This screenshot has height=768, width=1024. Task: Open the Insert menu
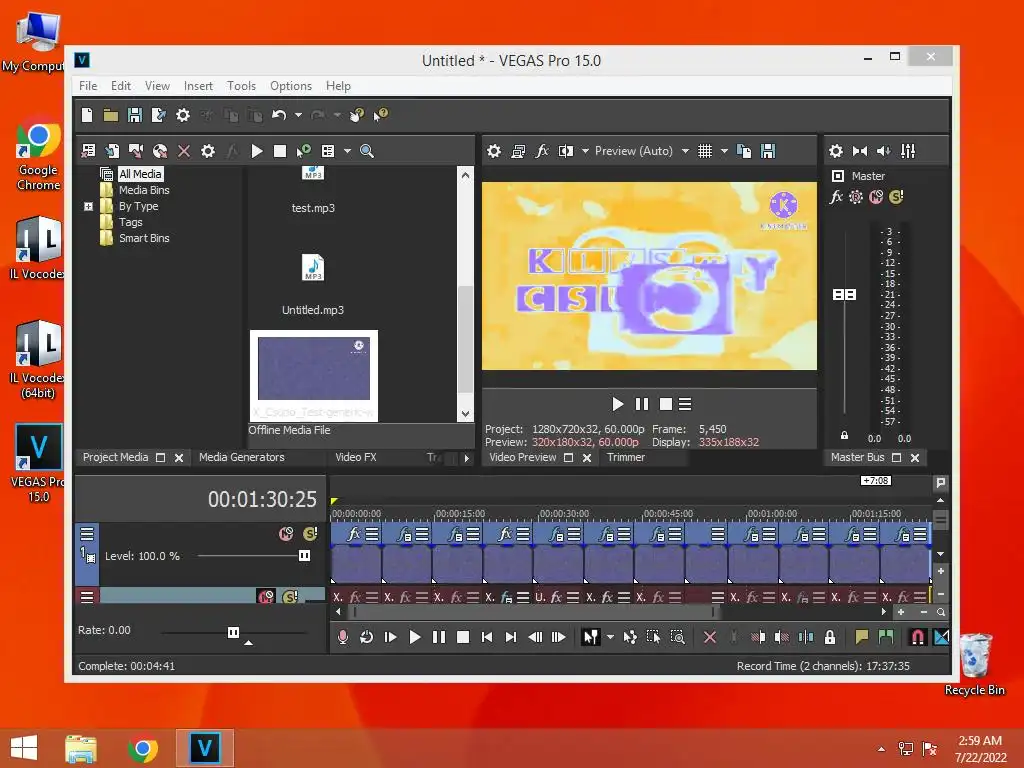198,86
